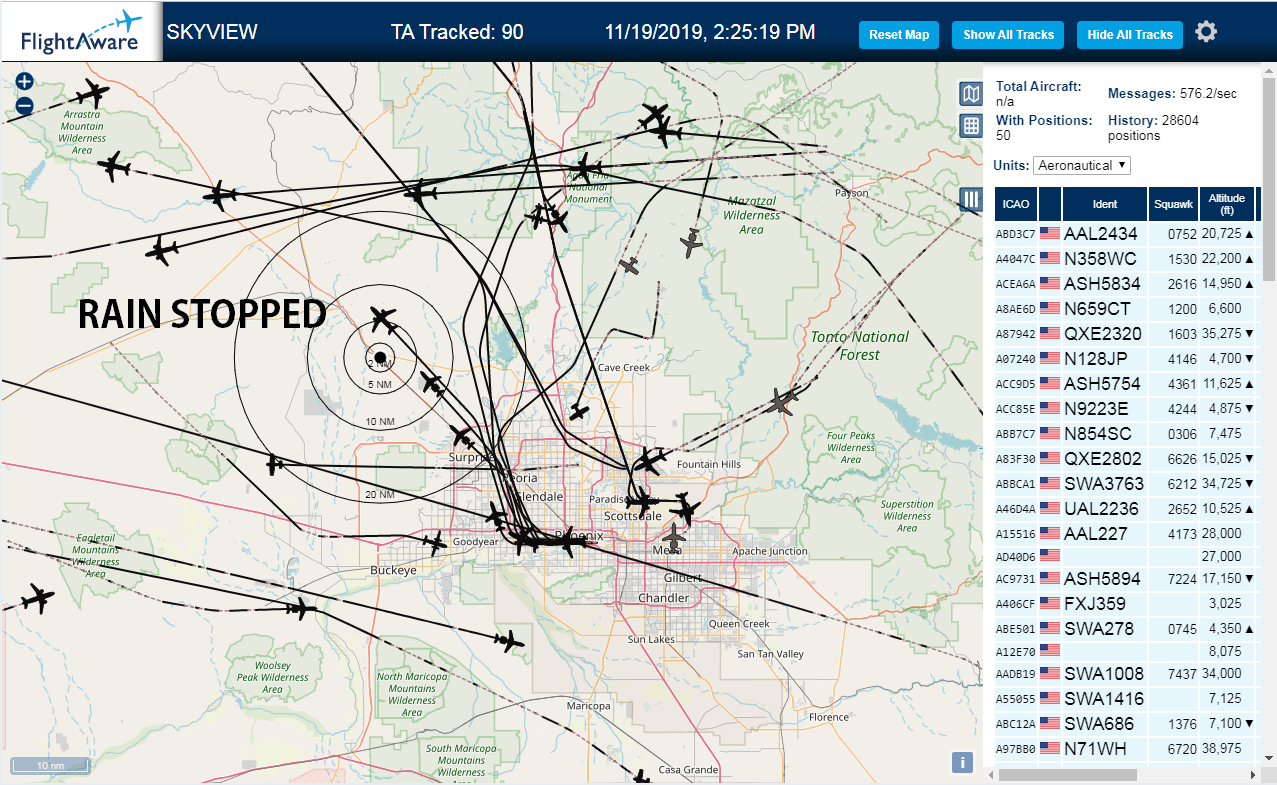Sort by the ICAO column header

(x=1015, y=204)
